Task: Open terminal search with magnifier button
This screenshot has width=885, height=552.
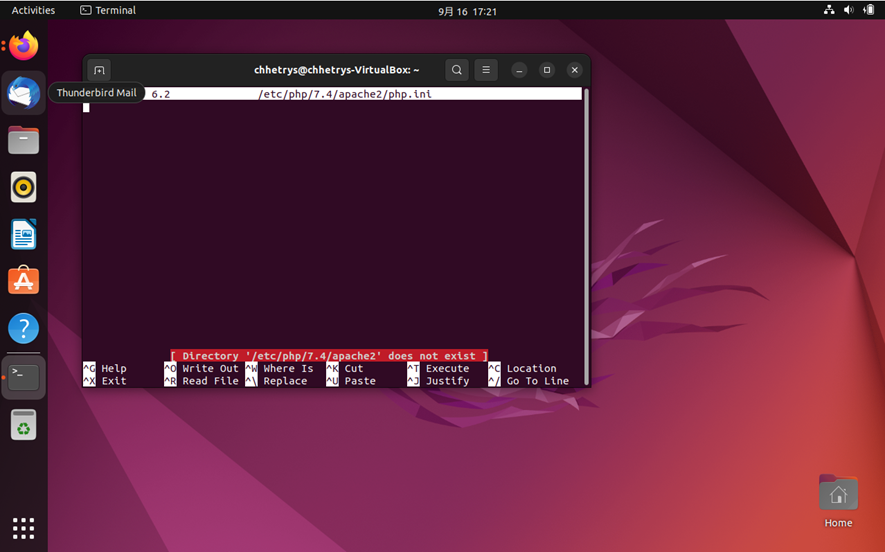Action: pos(457,70)
